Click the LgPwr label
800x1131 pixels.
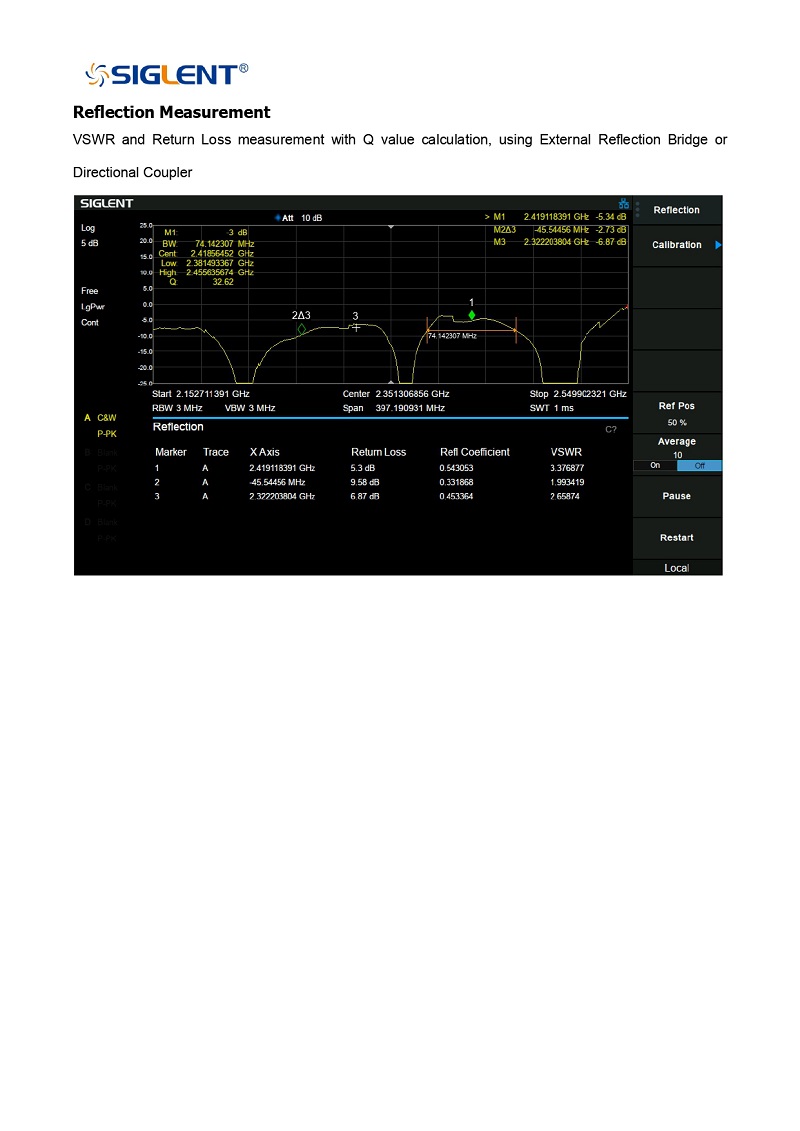tap(93, 307)
